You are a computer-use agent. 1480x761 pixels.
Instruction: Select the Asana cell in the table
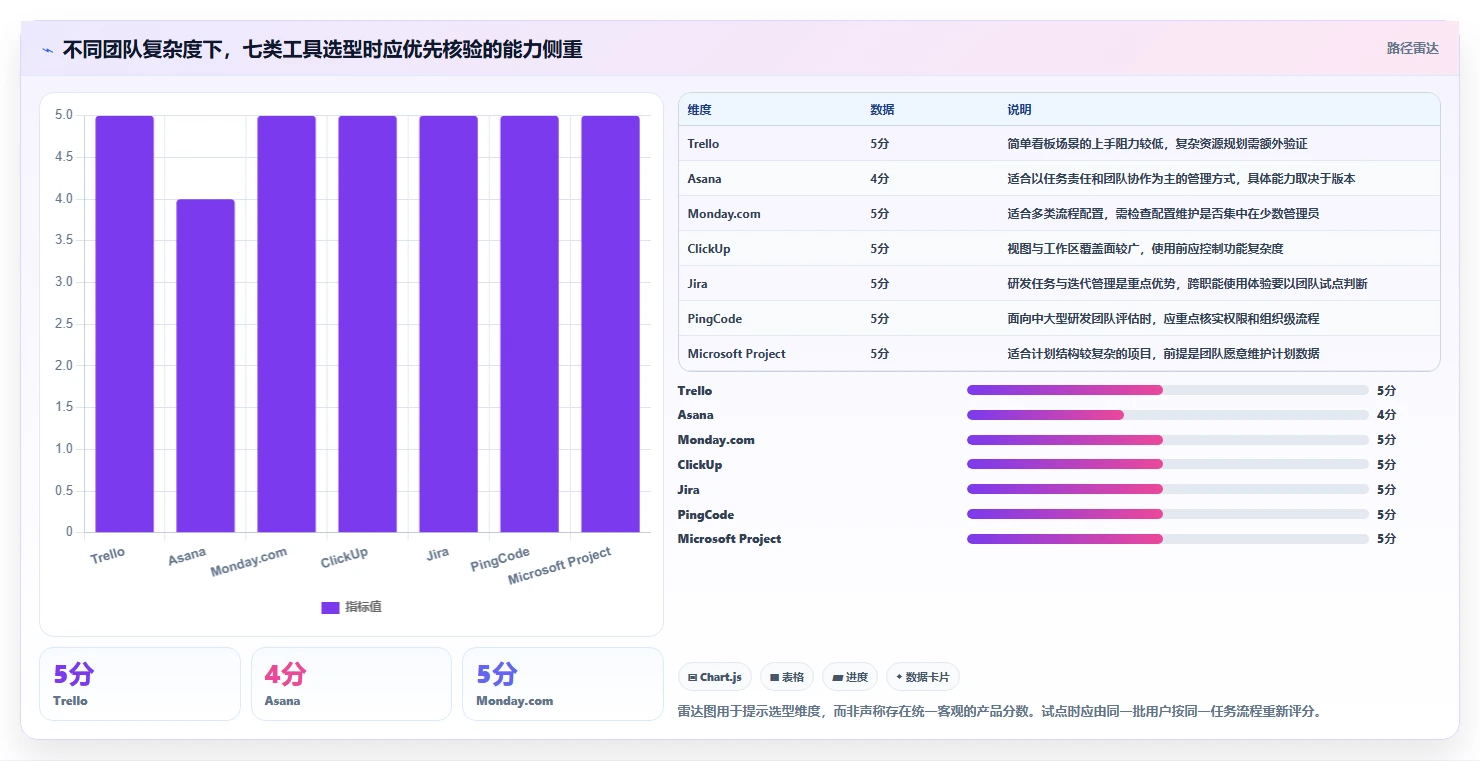(x=704, y=179)
